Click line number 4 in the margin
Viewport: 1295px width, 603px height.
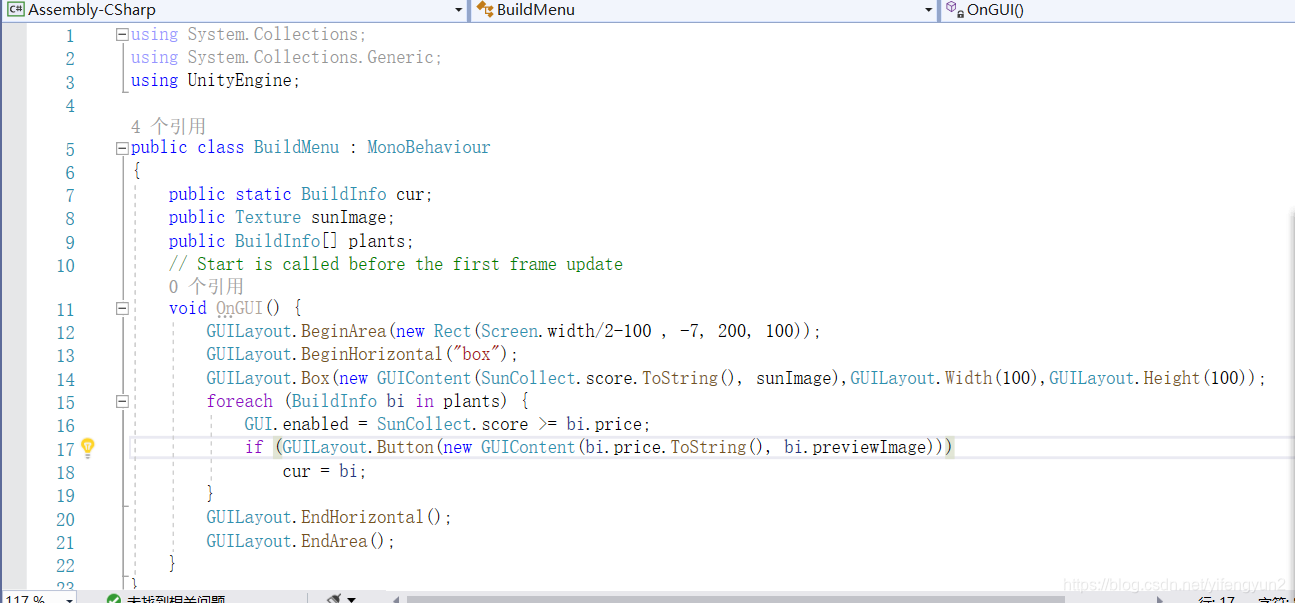pos(69,106)
